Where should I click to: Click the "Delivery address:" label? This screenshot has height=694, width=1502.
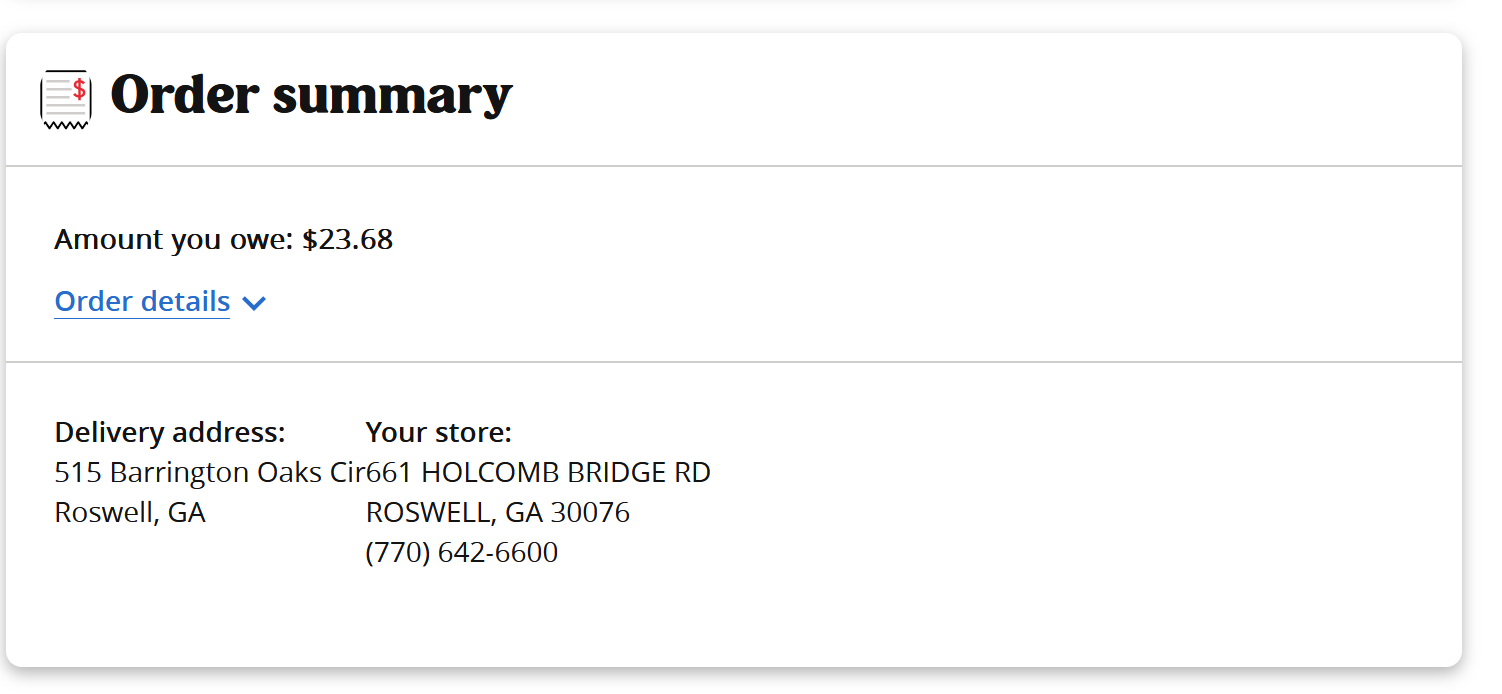tap(170, 432)
